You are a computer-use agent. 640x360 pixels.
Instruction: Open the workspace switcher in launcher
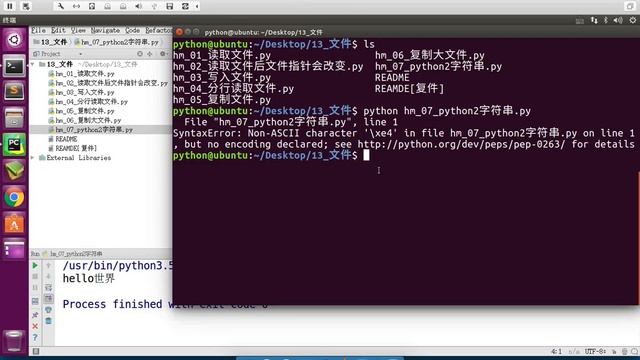pyautogui.click(x=14, y=249)
